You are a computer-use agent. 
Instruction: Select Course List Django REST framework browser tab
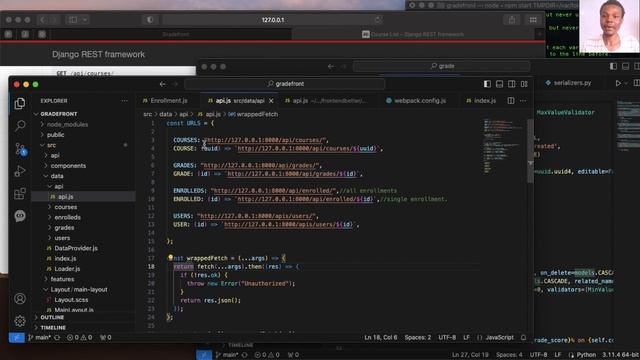tap(413, 34)
